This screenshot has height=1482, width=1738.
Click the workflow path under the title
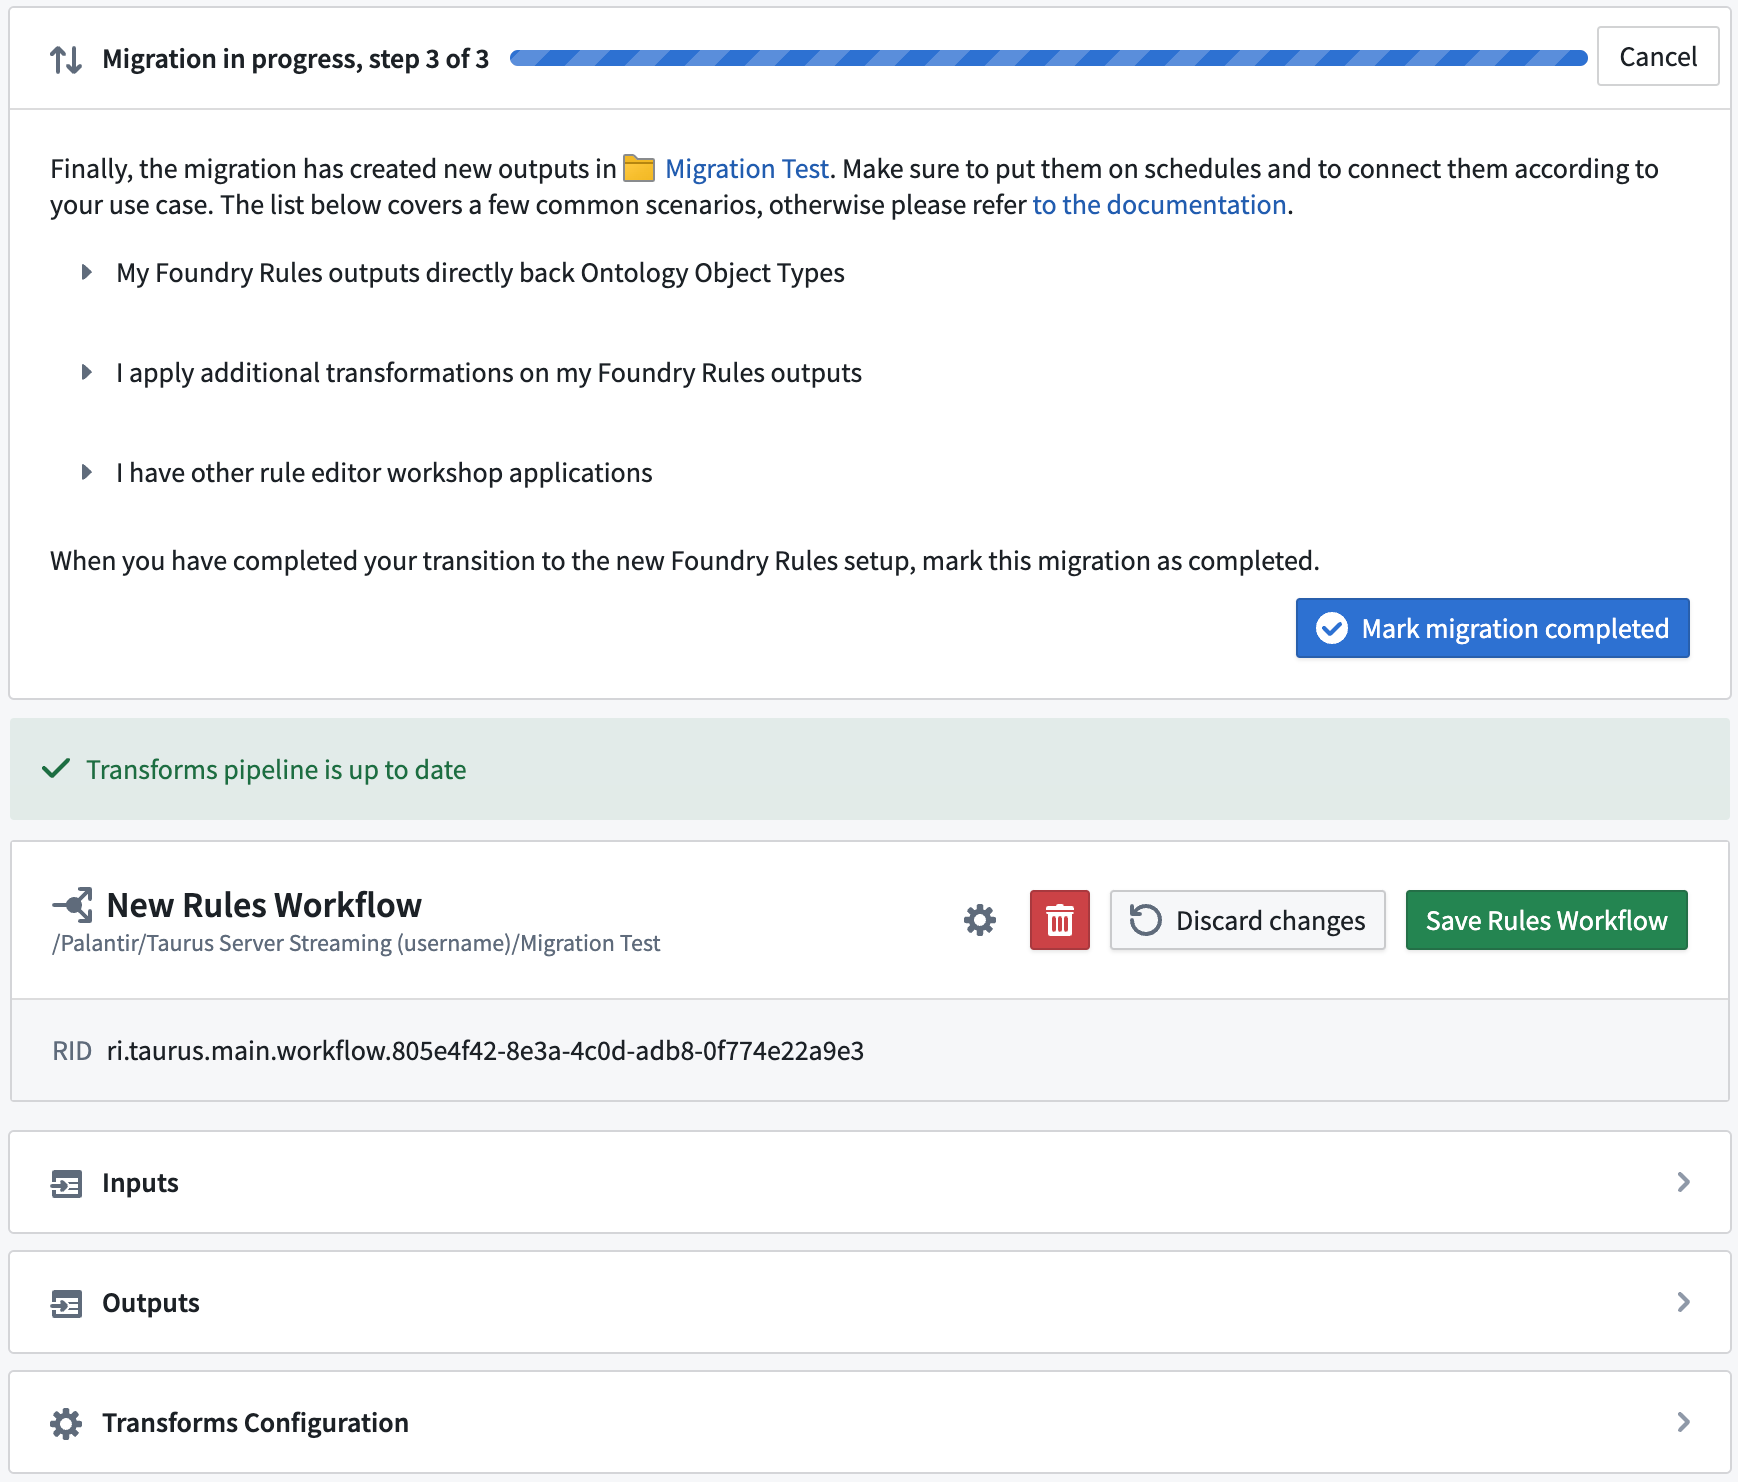(356, 943)
